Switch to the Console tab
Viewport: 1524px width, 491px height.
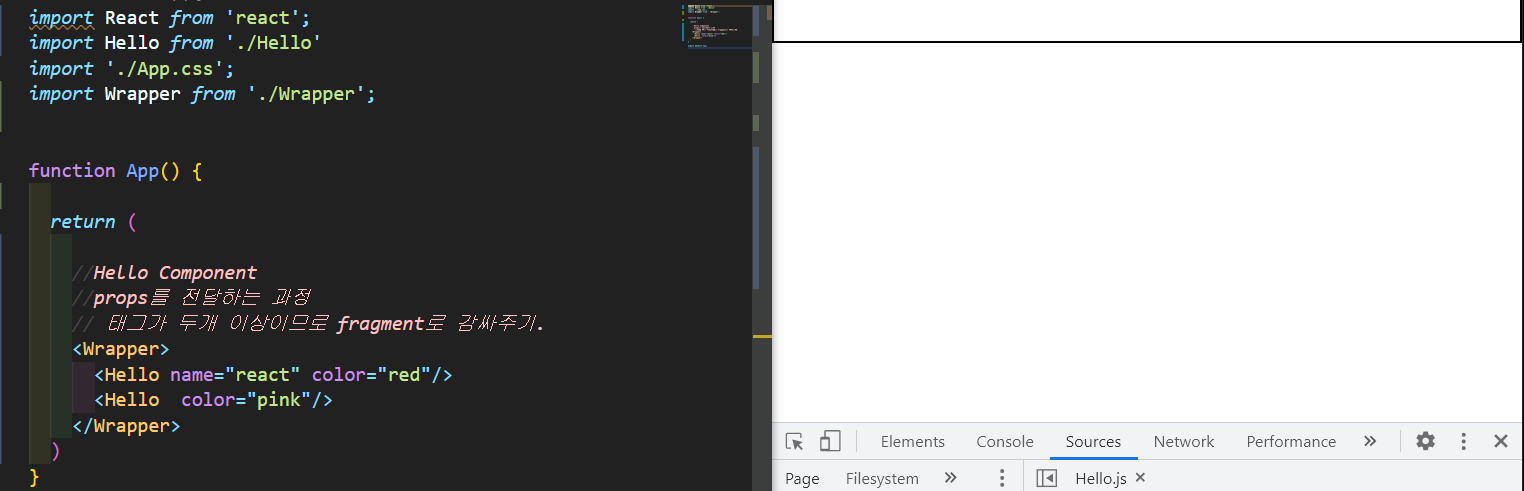(1005, 442)
